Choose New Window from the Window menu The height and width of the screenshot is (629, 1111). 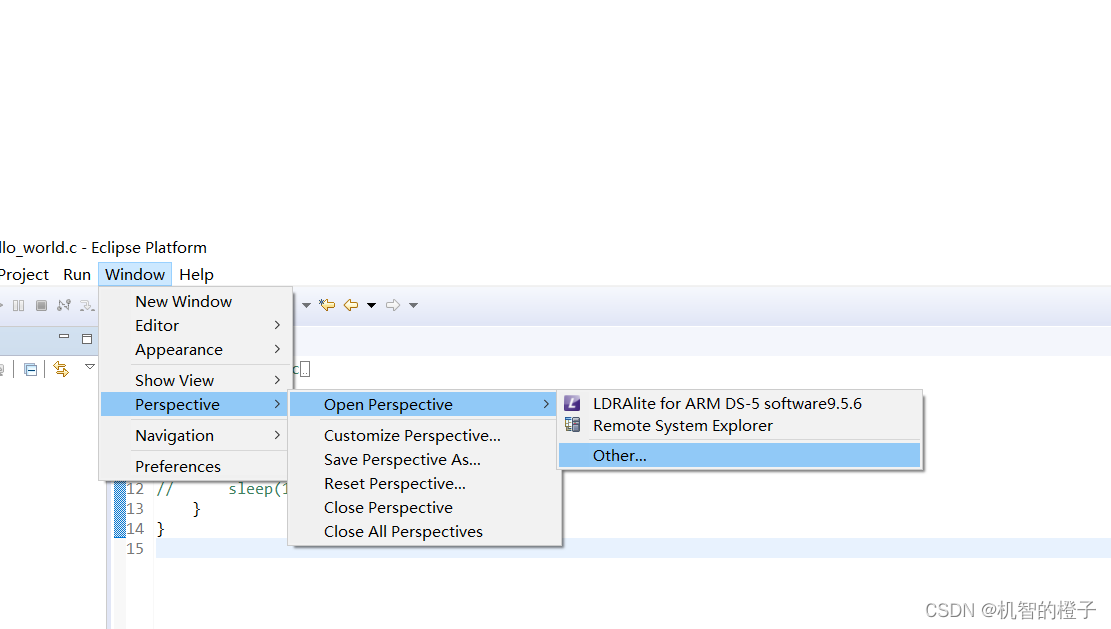tap(196, 302)
